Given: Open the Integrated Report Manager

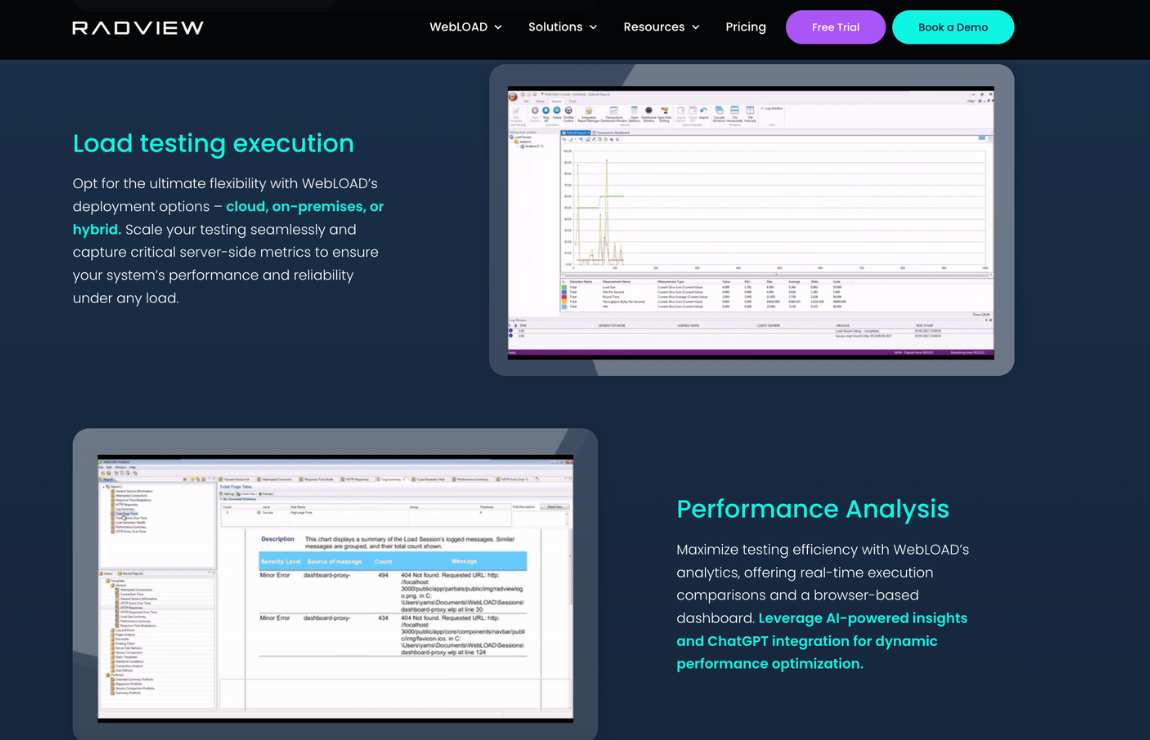Looking at the screenshot, I should [588, 111].
